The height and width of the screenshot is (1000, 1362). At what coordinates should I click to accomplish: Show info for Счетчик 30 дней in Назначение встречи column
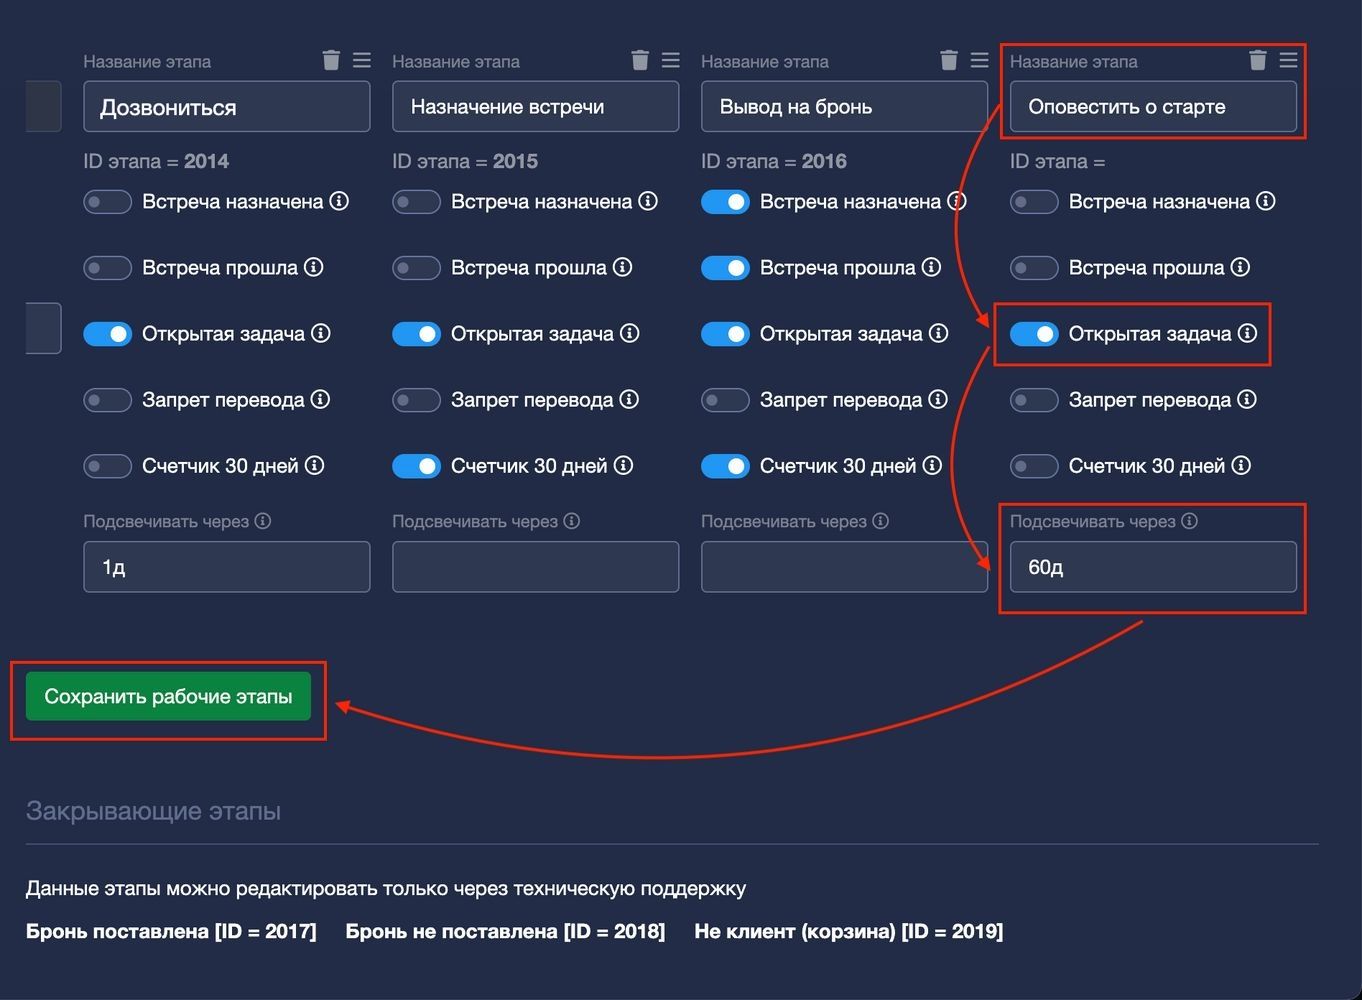(623, 465)
